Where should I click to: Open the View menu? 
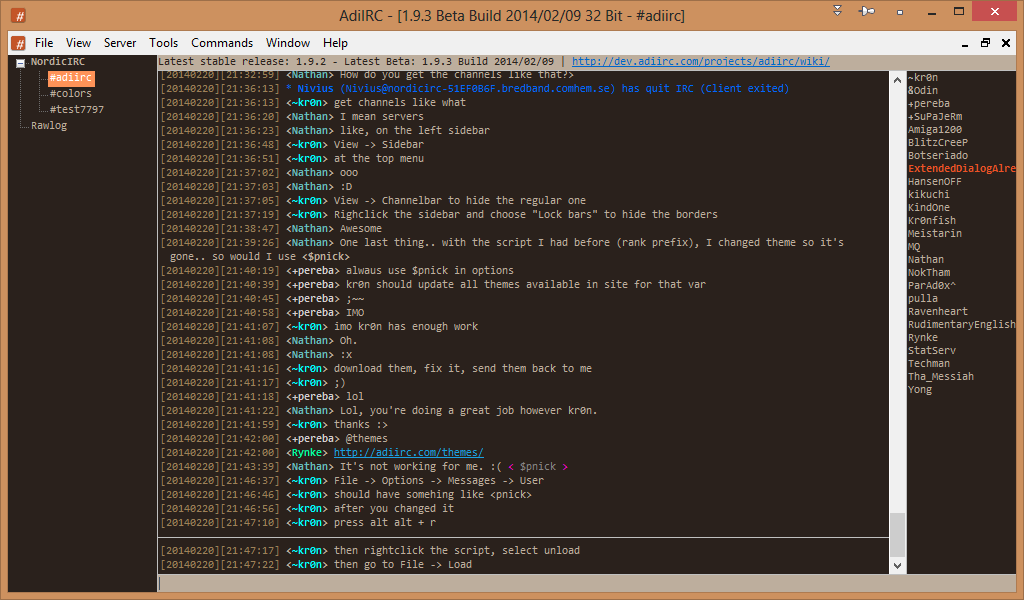(78, 43)
